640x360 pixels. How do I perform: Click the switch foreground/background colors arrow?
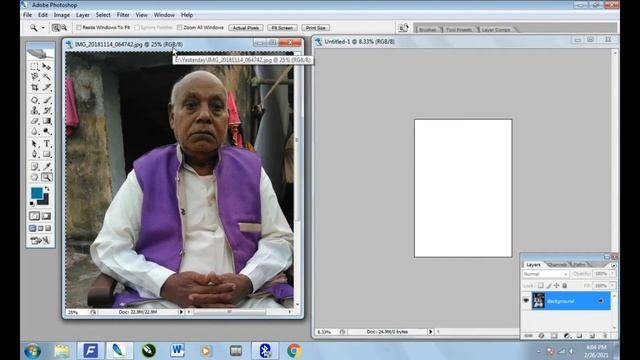pyautogui.click(x=47, y=189)
